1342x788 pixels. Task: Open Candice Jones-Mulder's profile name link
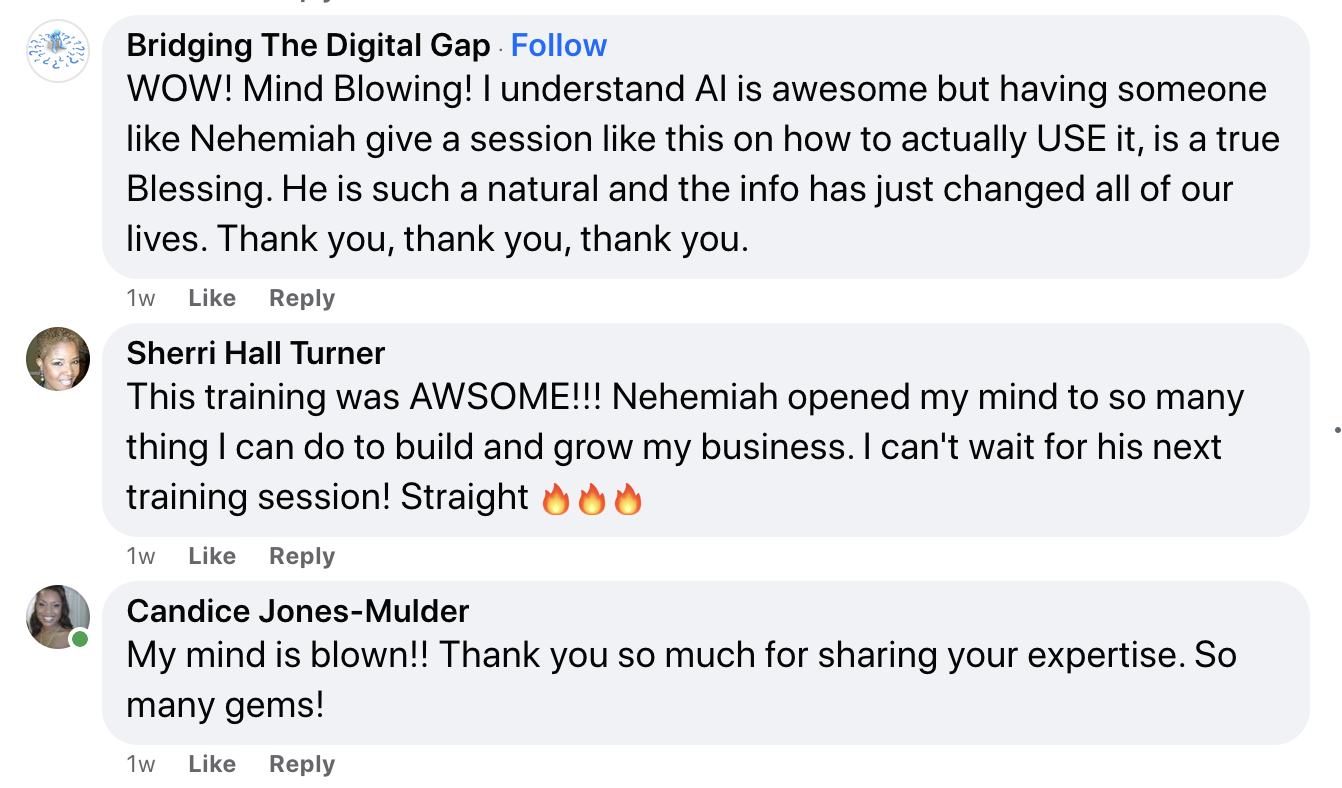(298, 611)
